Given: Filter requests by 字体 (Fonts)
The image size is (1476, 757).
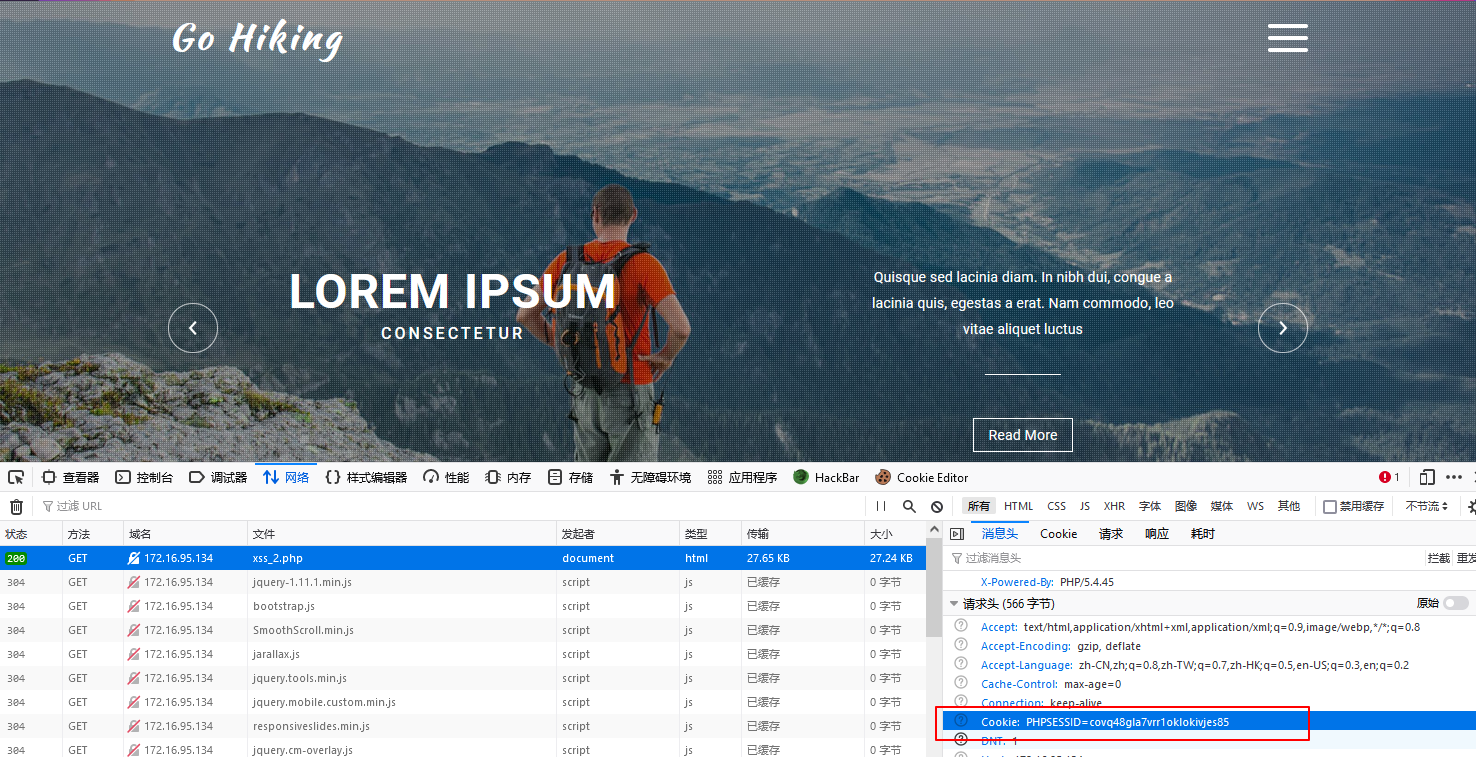Looking at the screenshot, I should tap(1150, 507).
